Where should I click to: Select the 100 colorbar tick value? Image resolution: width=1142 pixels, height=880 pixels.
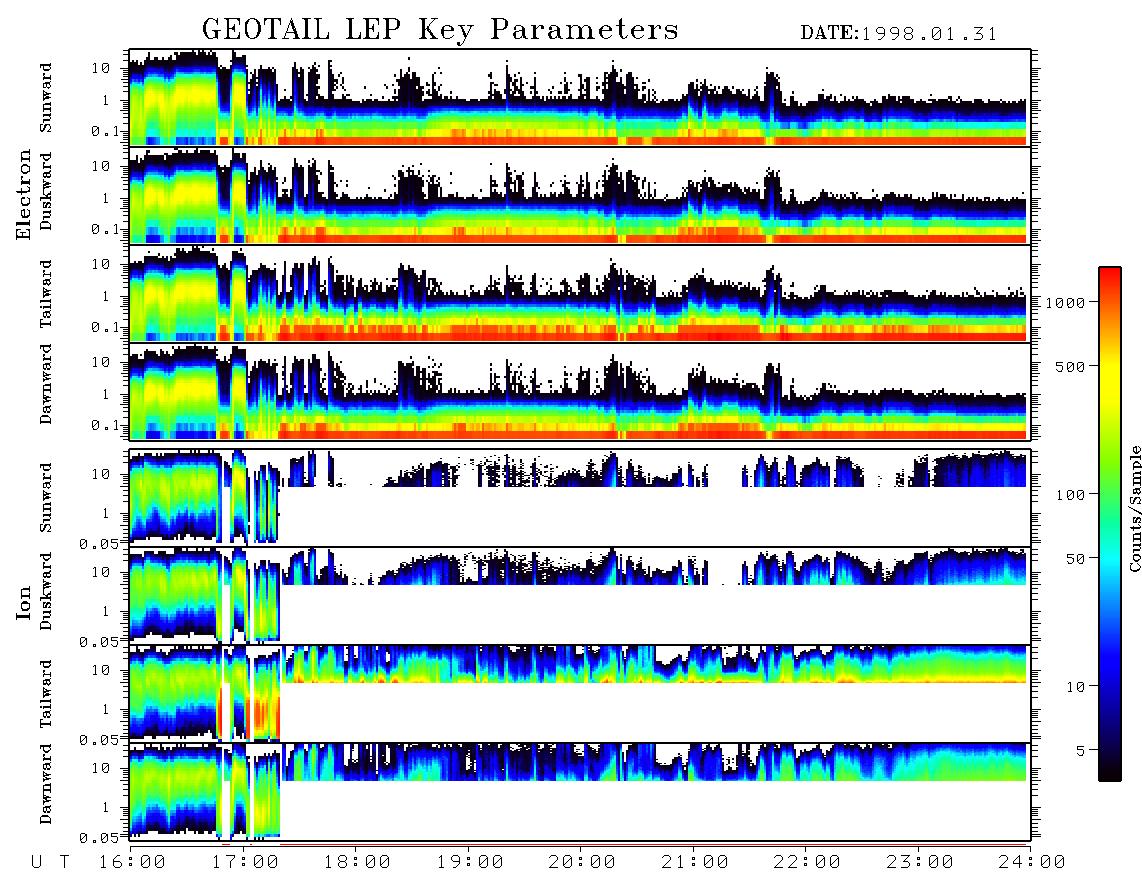(x=1070, y=495)
